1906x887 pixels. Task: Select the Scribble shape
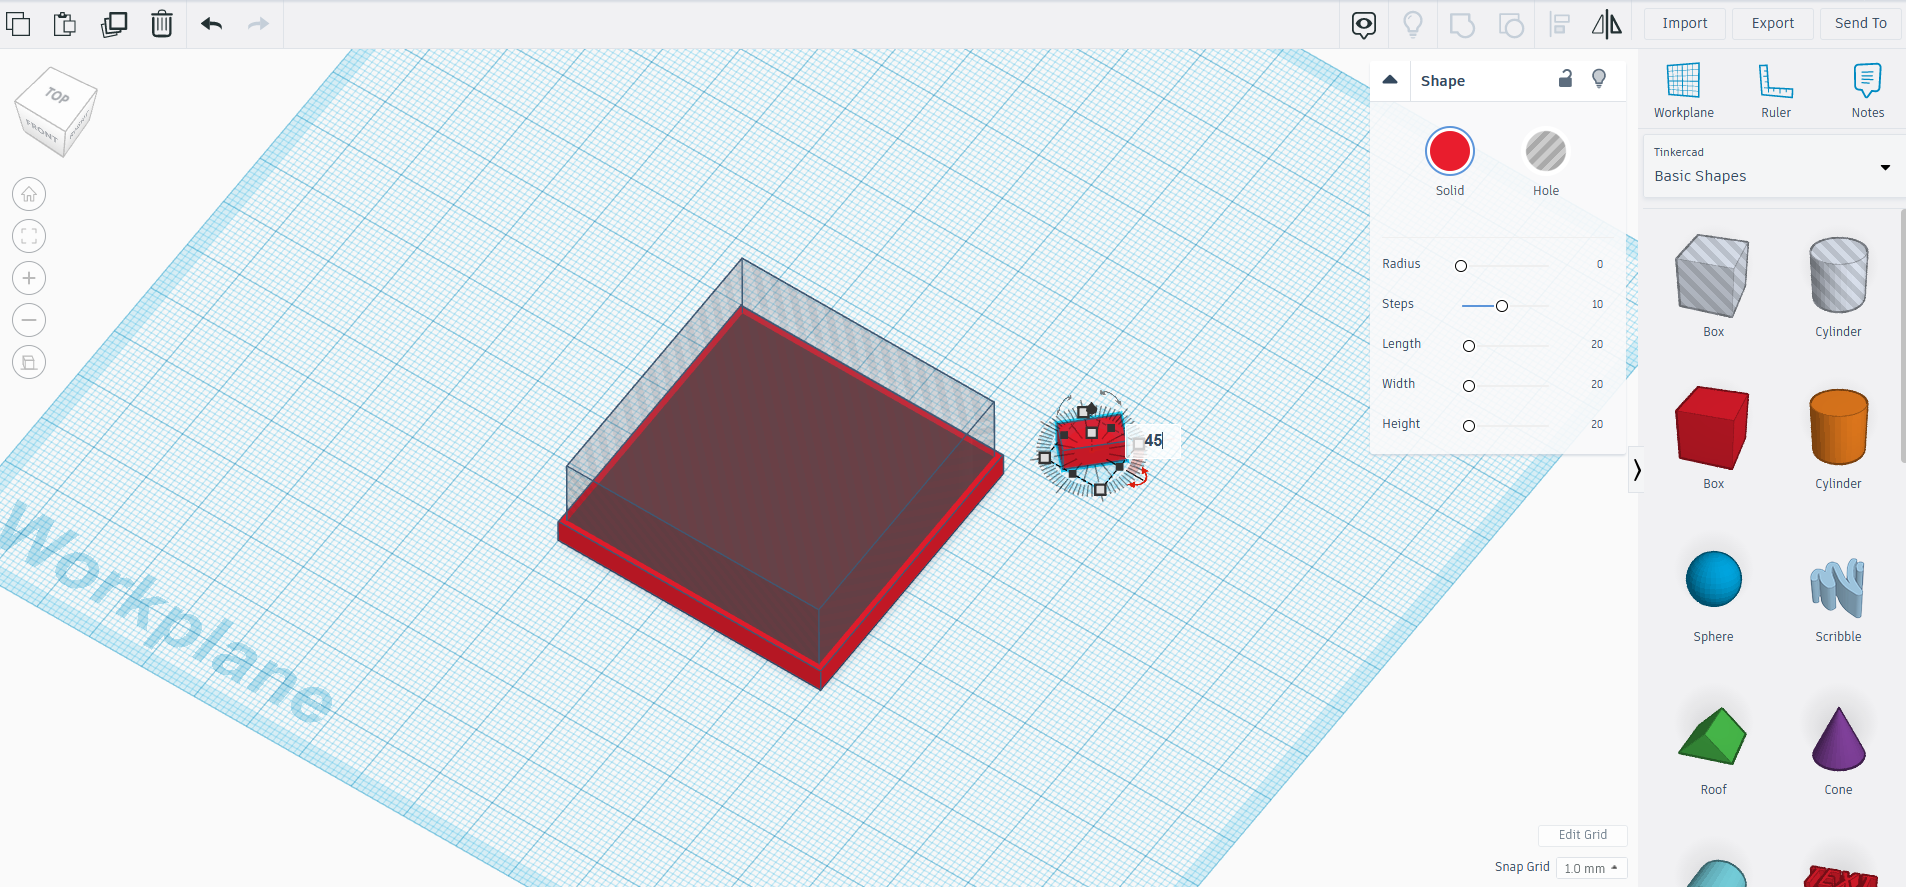point(1838,588)
